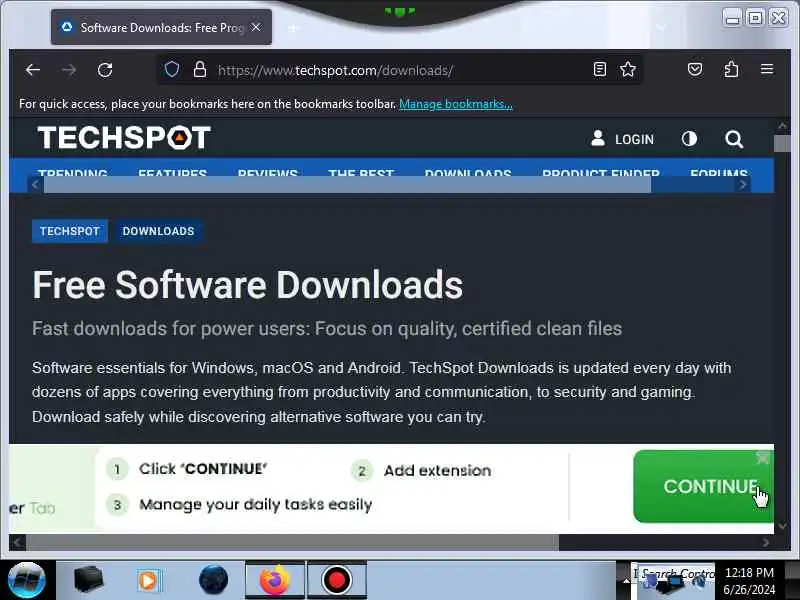Open the REVIEWS nav item

click(x=267, y=172)
